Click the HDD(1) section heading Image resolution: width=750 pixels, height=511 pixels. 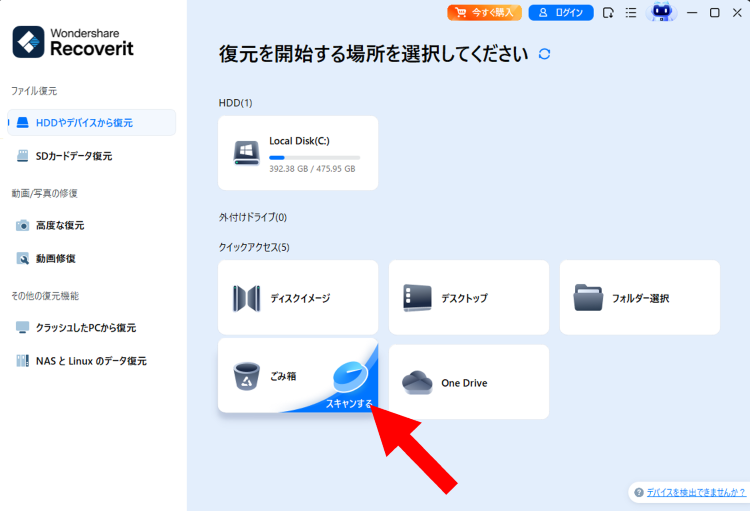point(235,103)
